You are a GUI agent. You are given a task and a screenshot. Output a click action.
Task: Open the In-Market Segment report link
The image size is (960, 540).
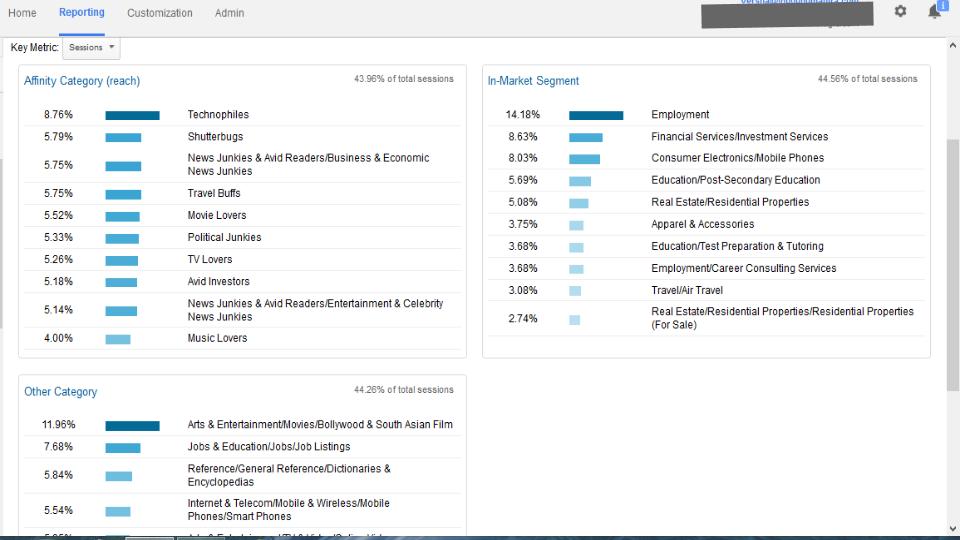[x=533, y=81]
